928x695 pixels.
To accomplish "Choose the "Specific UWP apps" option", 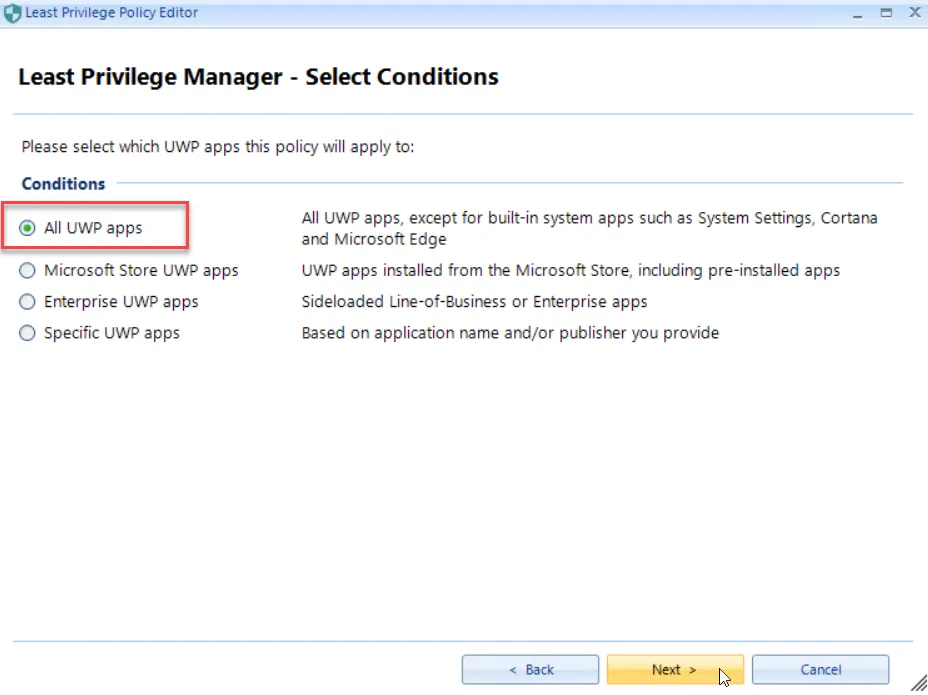I will pyautogui.click(x=27, y=333).
